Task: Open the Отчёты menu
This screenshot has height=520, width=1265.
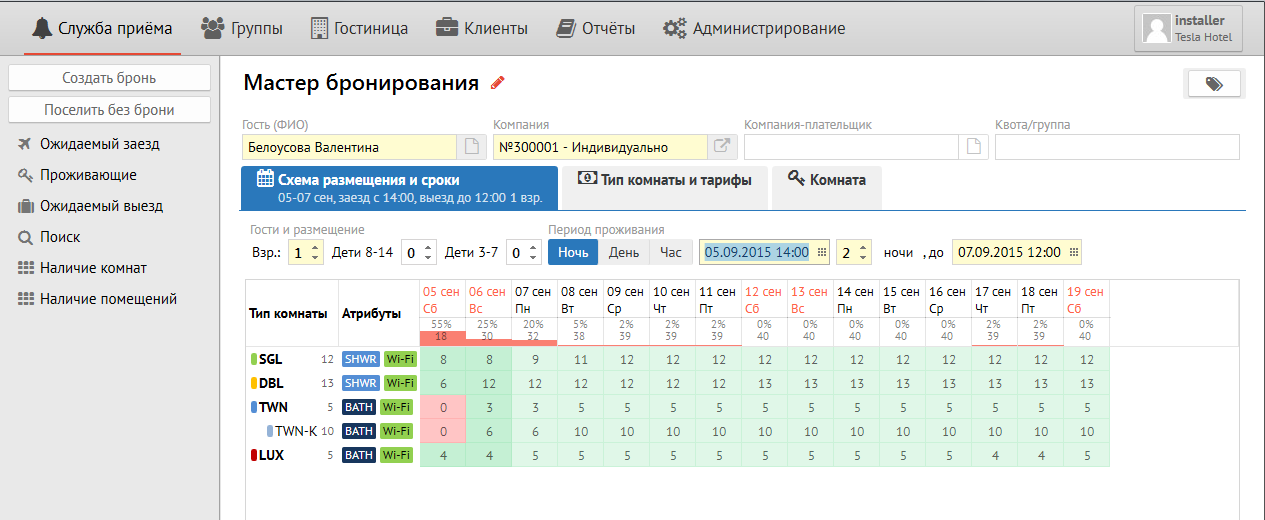Action: (x=596, y=28)
